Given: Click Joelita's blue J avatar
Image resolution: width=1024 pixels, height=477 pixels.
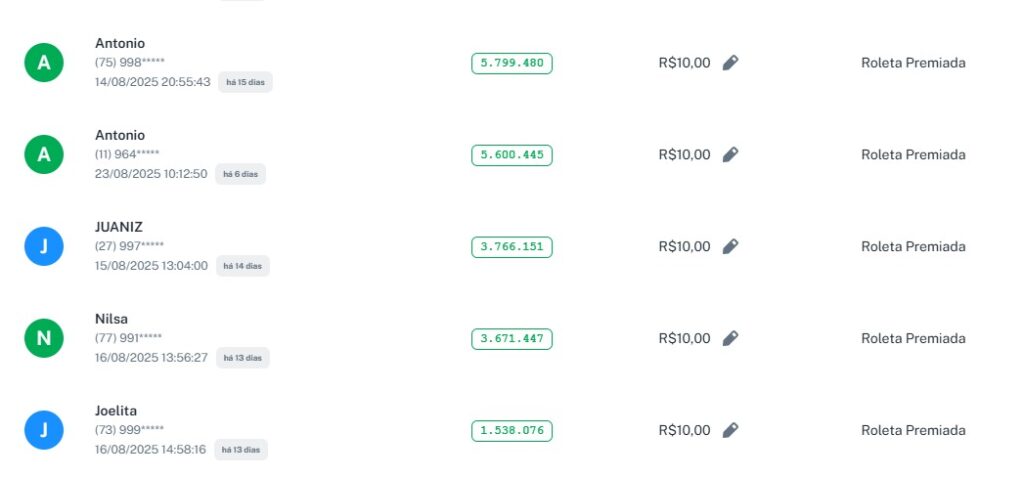Looking at the screenshot, I should (x=44, y=431).
